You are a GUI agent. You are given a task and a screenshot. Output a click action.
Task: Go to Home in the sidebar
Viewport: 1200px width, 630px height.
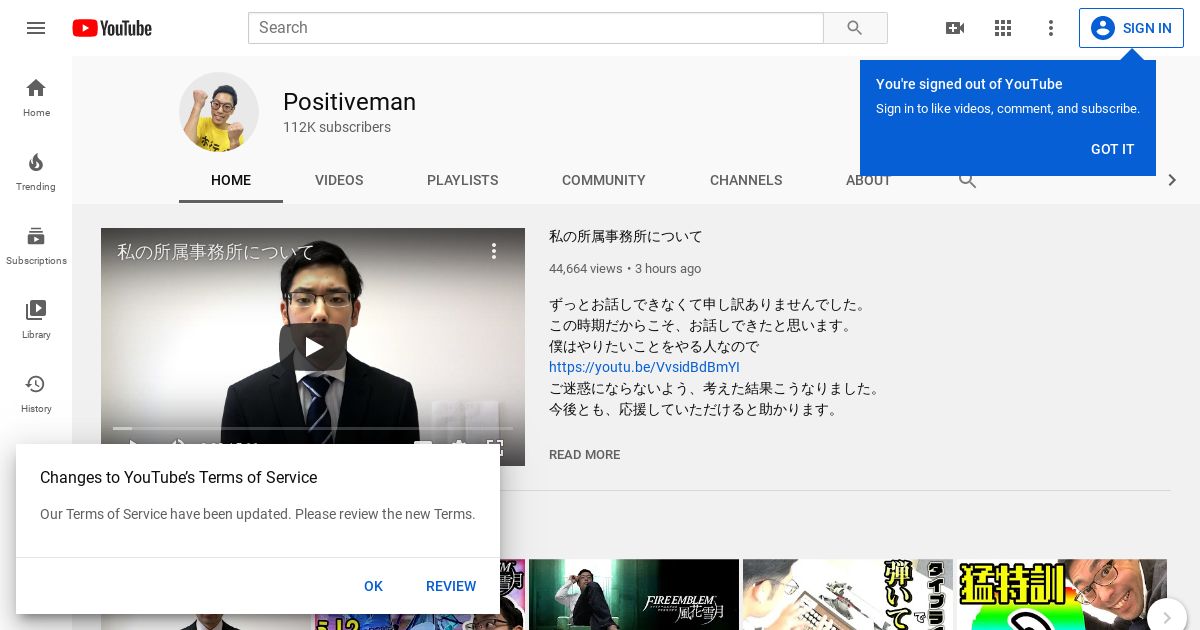(36, 97)
